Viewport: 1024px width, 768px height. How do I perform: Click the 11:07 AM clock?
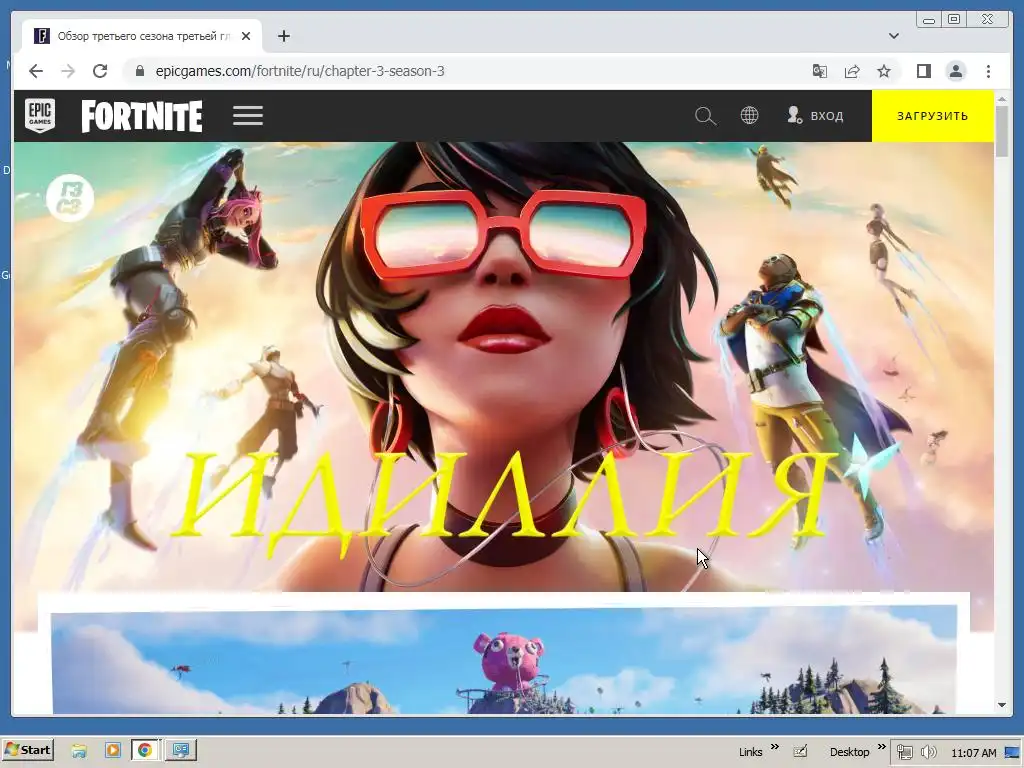click(974, 753)
